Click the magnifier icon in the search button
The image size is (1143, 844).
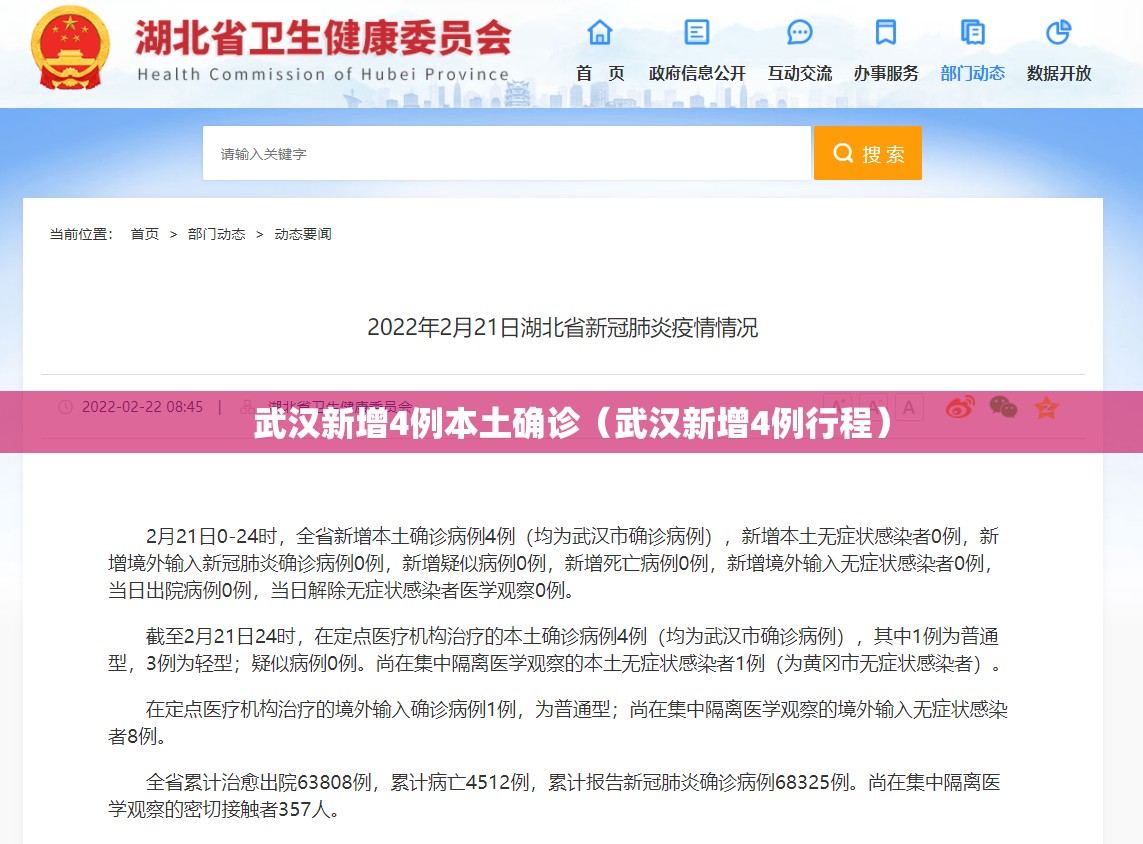pos(843,153)
